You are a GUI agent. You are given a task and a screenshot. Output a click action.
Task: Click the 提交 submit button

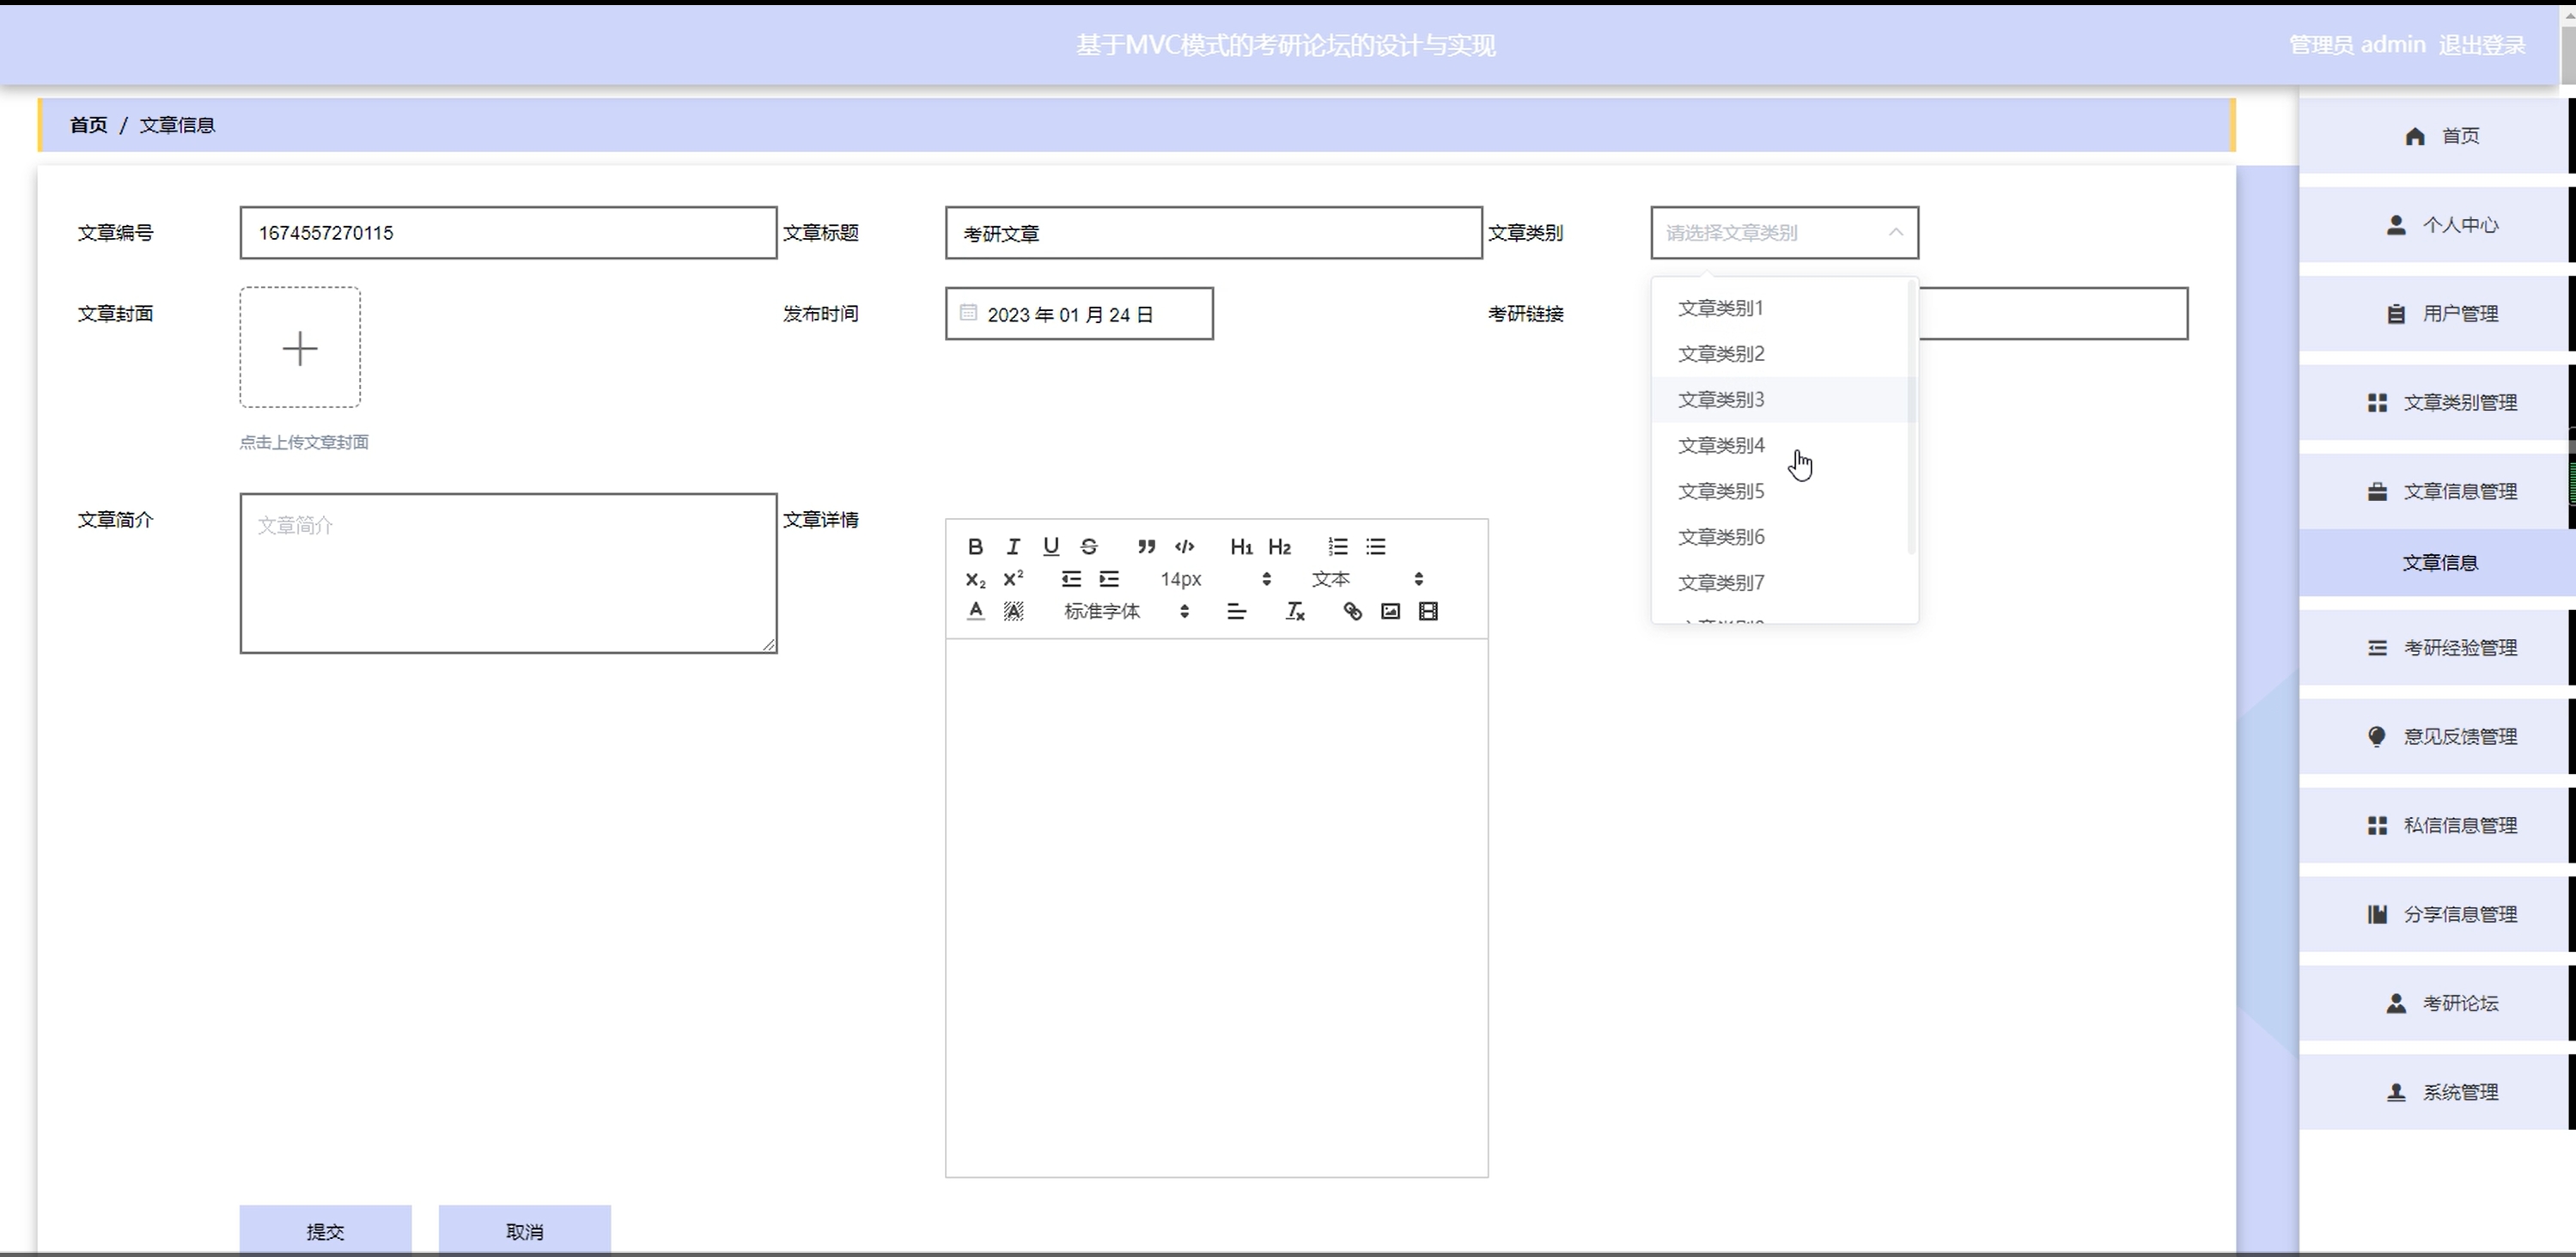[325, 1231]
